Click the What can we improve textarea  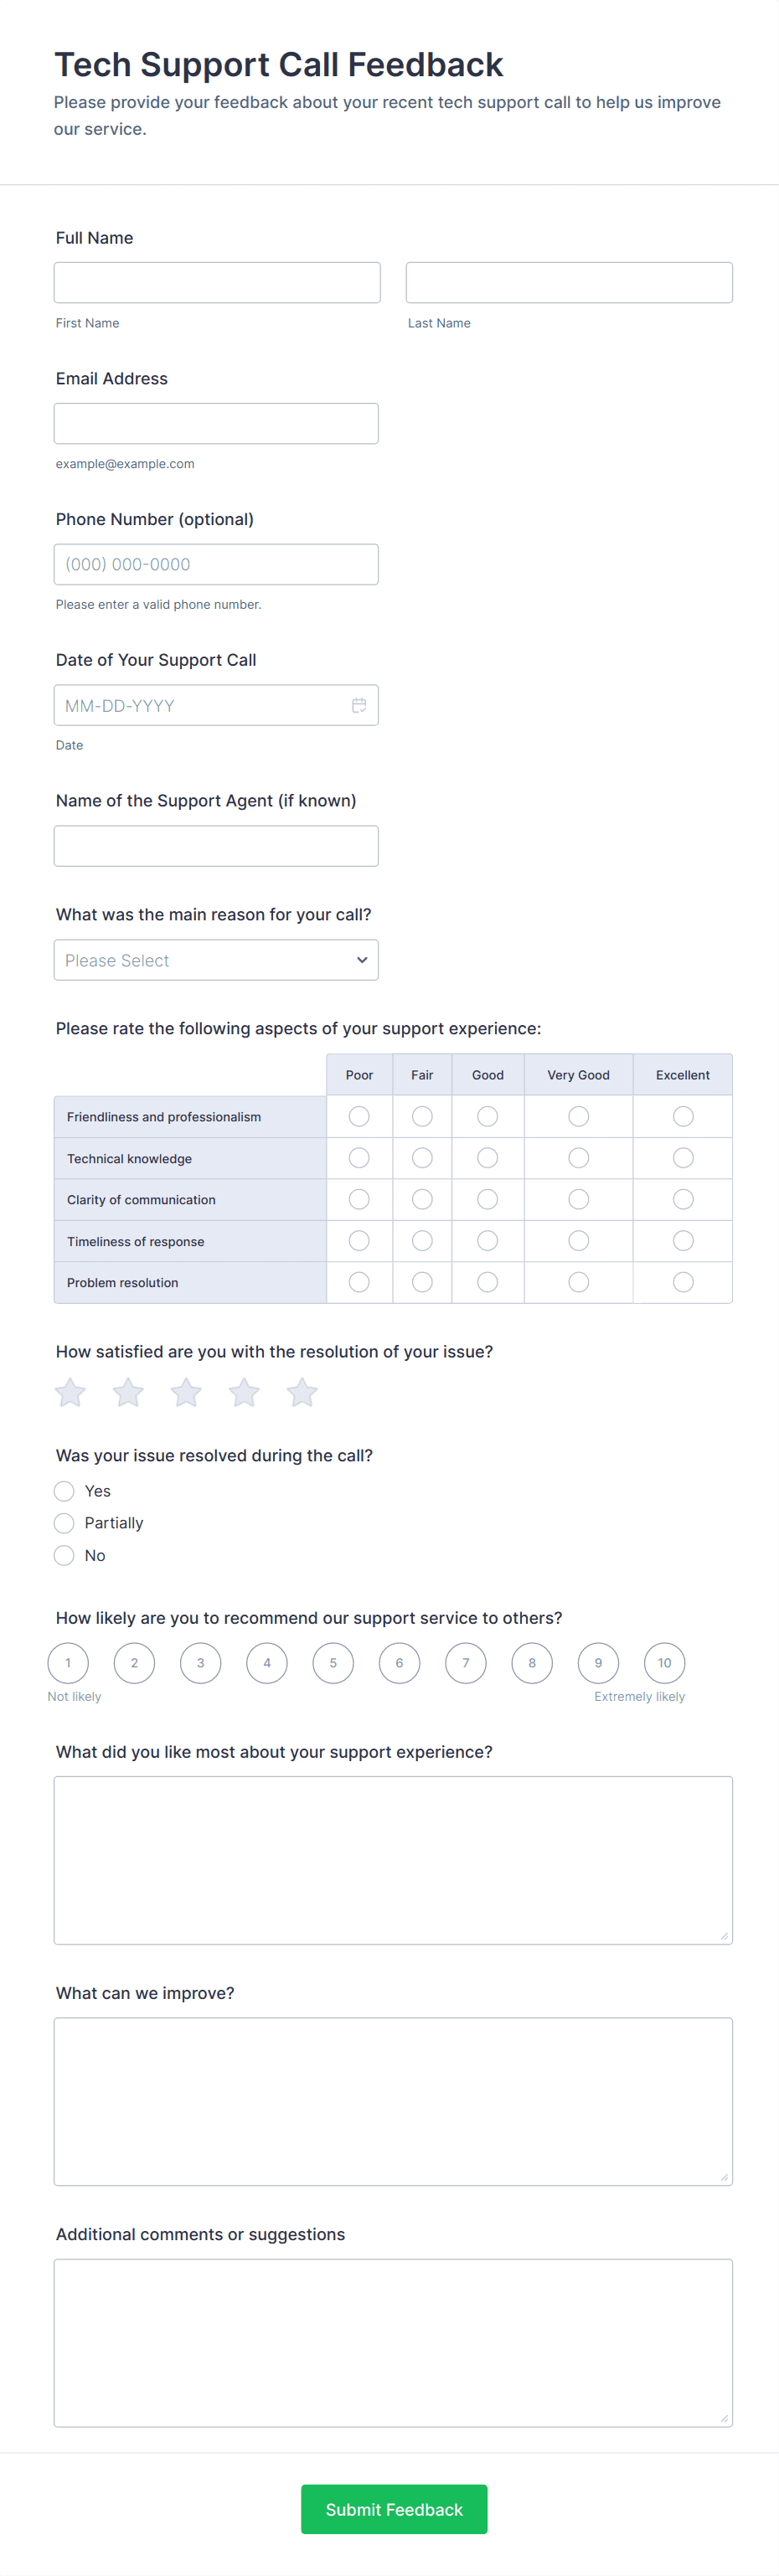pyautogui.click(x=393, y=2101)
